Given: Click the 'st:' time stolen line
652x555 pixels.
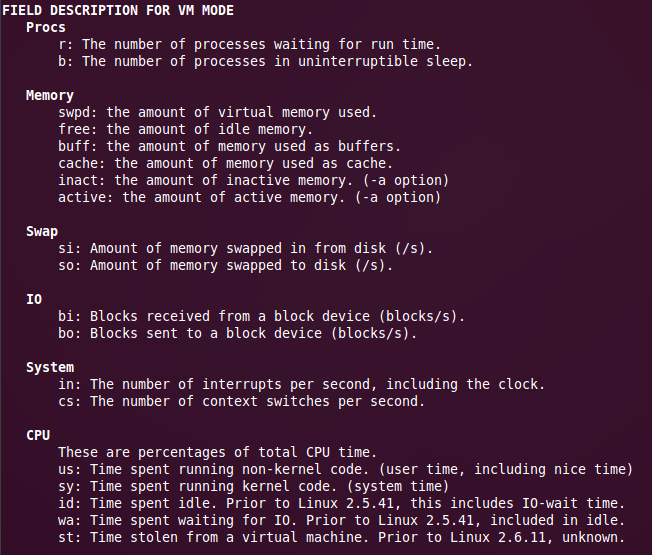Looking at the screenshot, I should coord(341,537).
